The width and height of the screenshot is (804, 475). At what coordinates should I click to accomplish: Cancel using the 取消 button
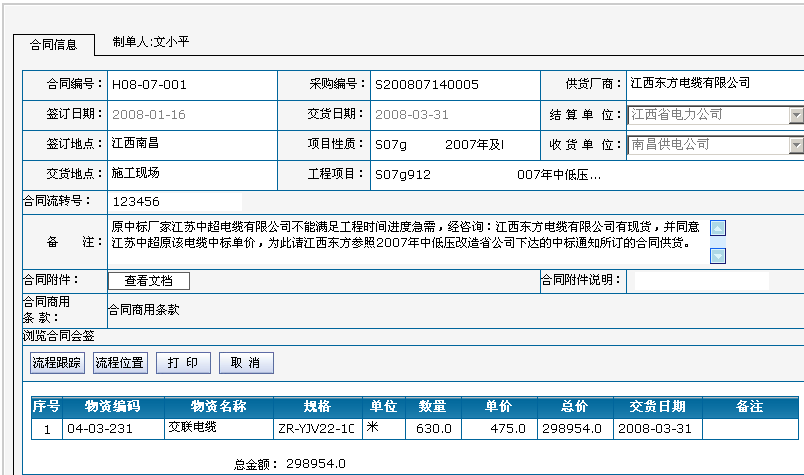pos(246,363)
